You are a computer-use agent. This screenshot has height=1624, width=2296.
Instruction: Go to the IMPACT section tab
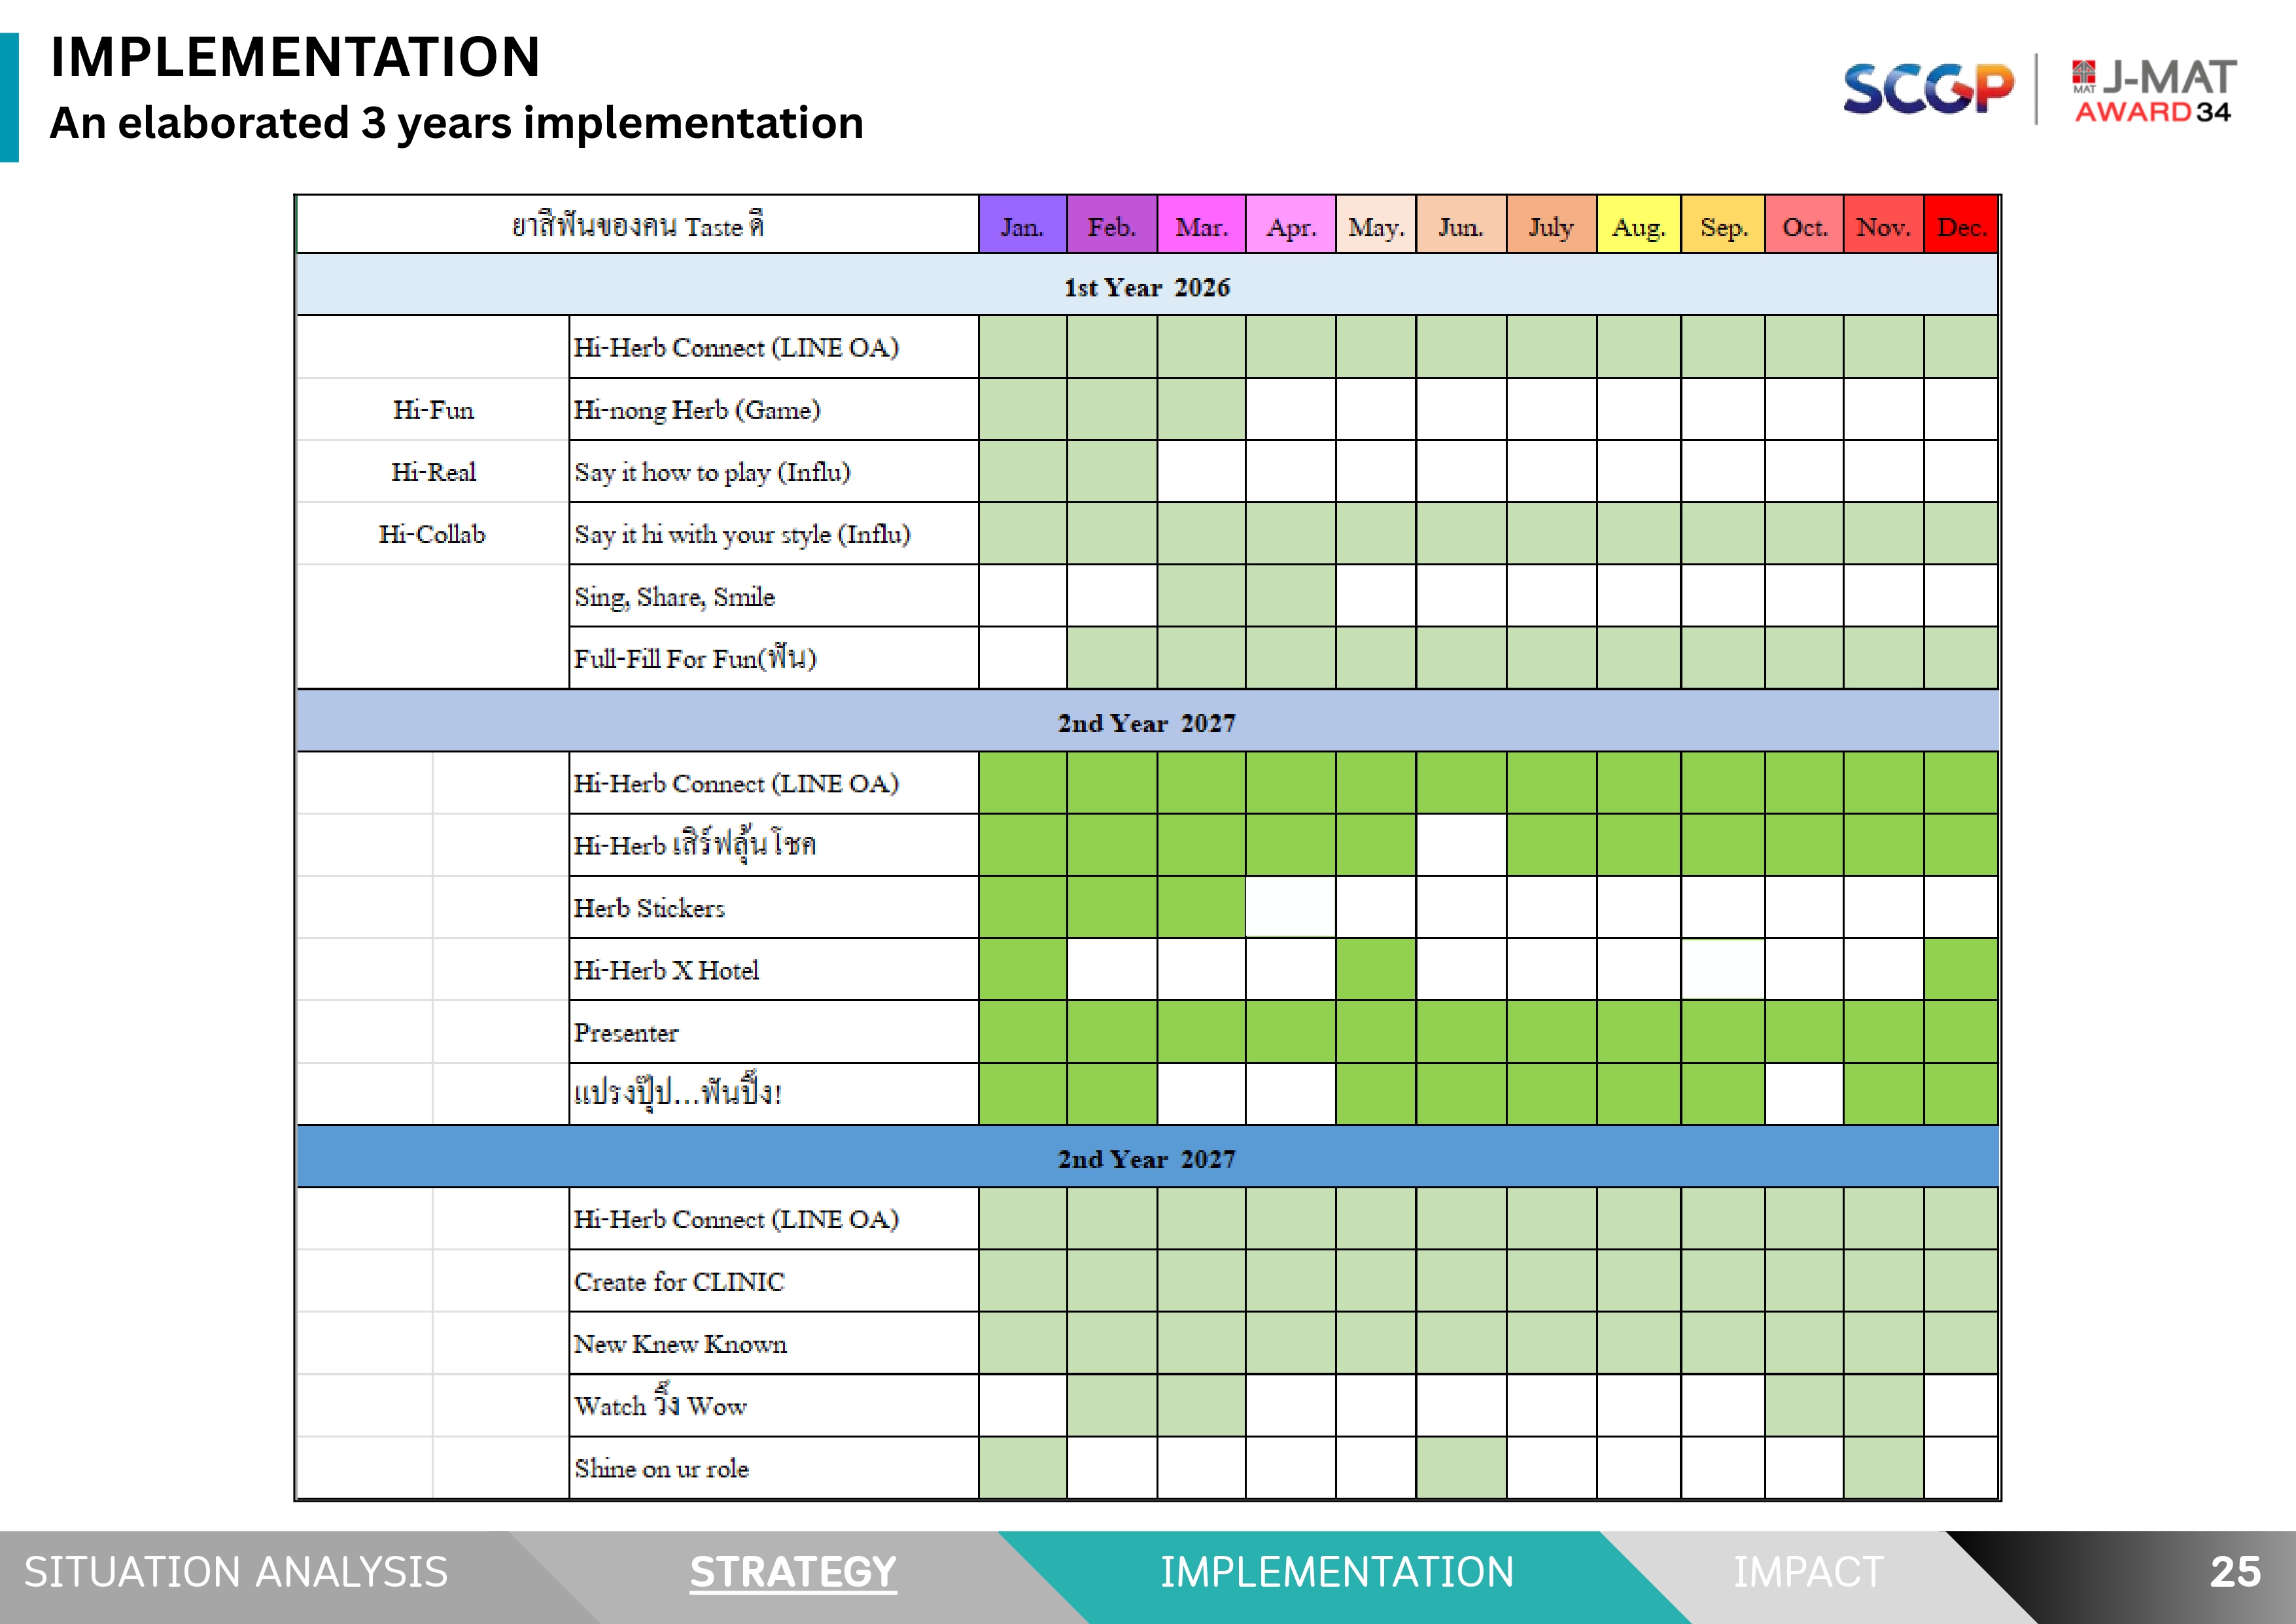point(1808,1572)
